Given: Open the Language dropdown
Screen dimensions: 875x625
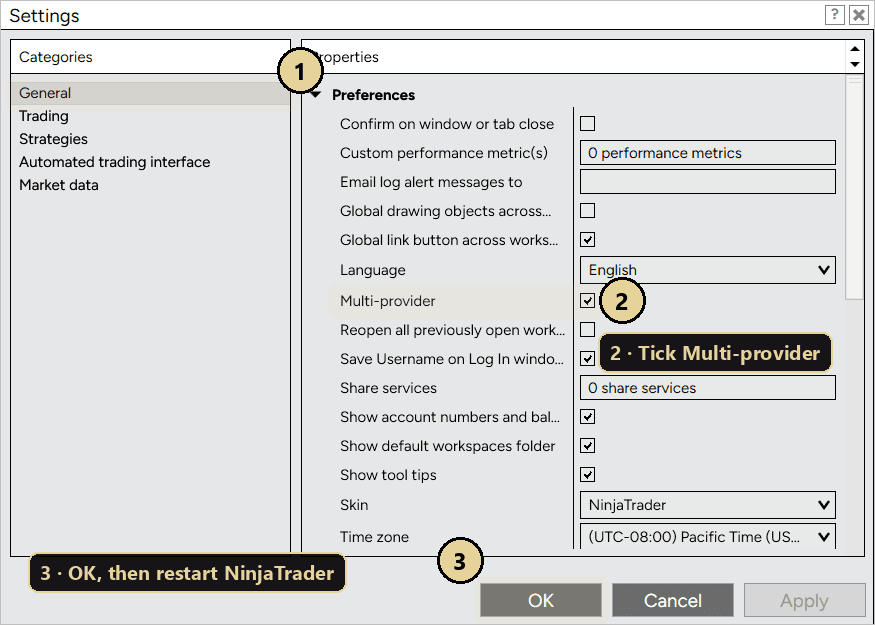Looking at the screenshot, I should tap(708, 270).
